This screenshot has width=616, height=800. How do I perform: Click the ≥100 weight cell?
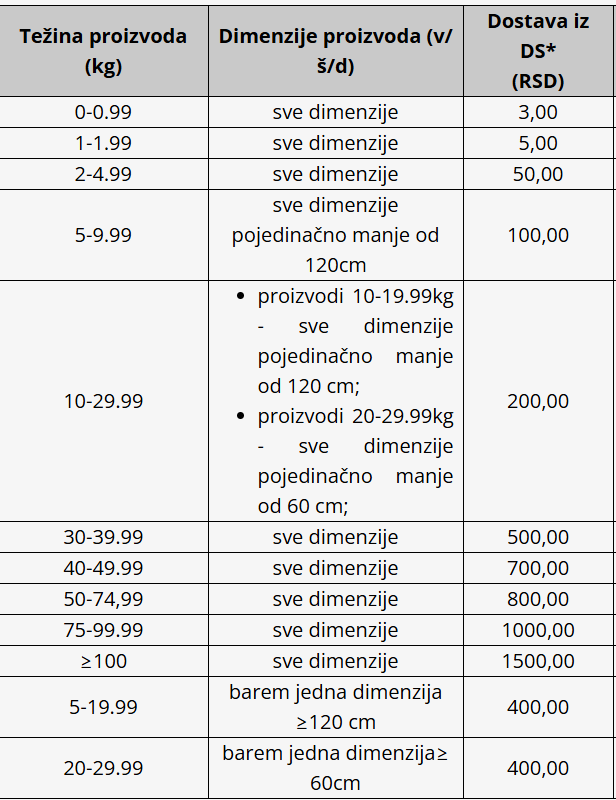click(x=104, y=661)
